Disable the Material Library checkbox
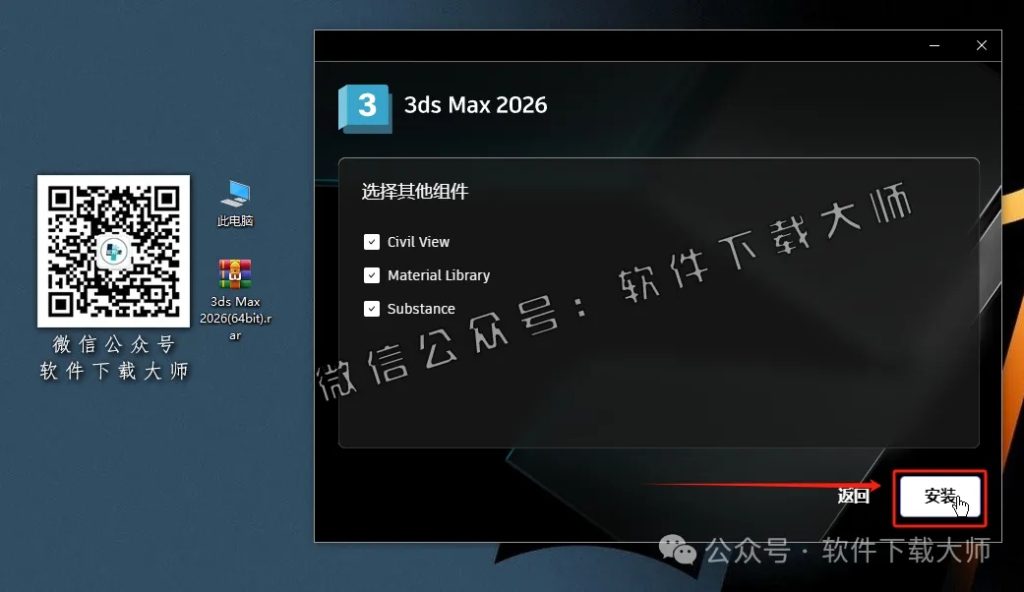The width and height of the screenshot is (1024, 592). 371,275
